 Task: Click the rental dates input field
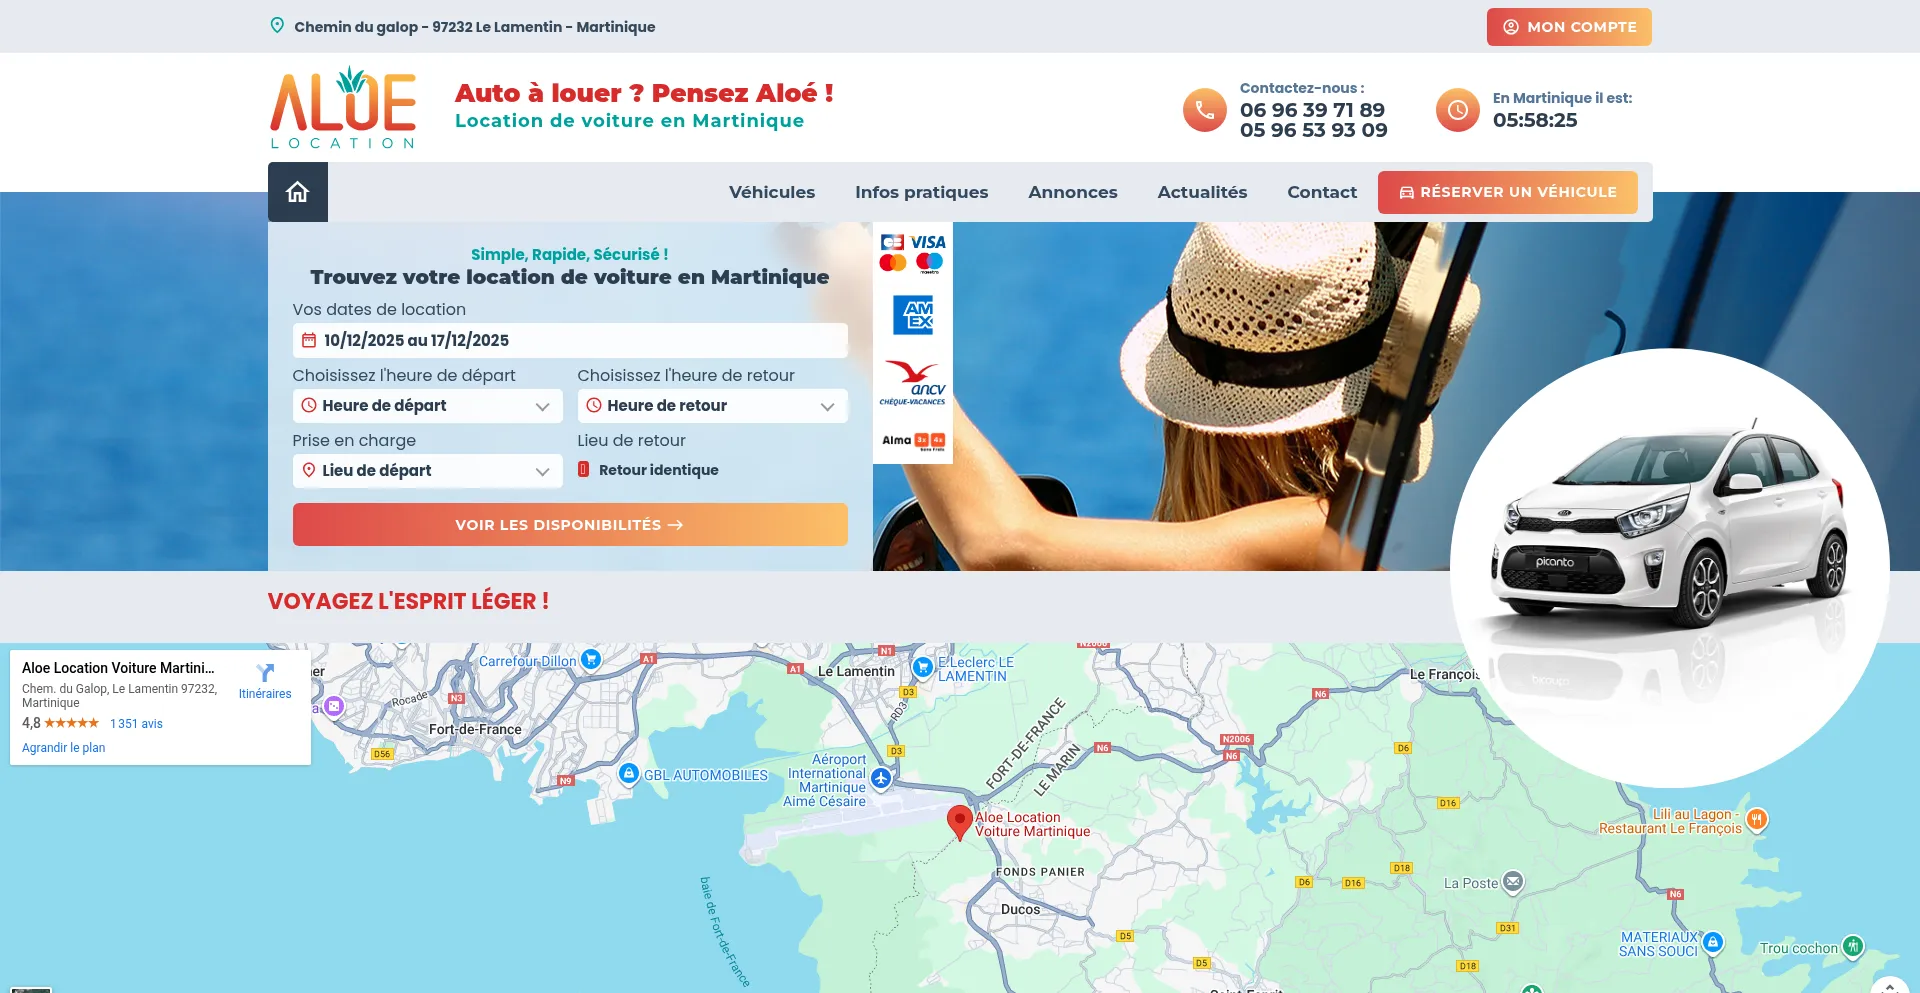pyautogui.click(x=570, y=341)
